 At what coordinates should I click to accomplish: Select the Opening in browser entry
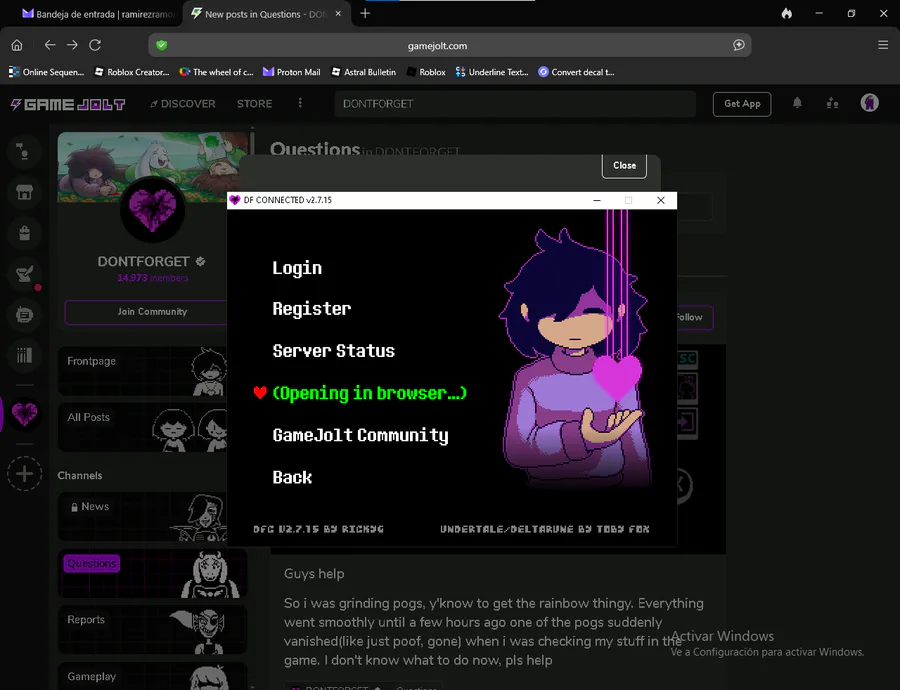pyautogui.click(x=370, y=393)
